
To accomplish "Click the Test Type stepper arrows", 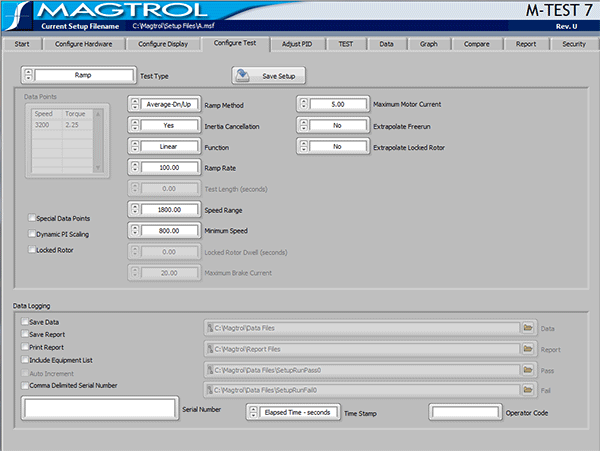I will (x=28, y=75).
